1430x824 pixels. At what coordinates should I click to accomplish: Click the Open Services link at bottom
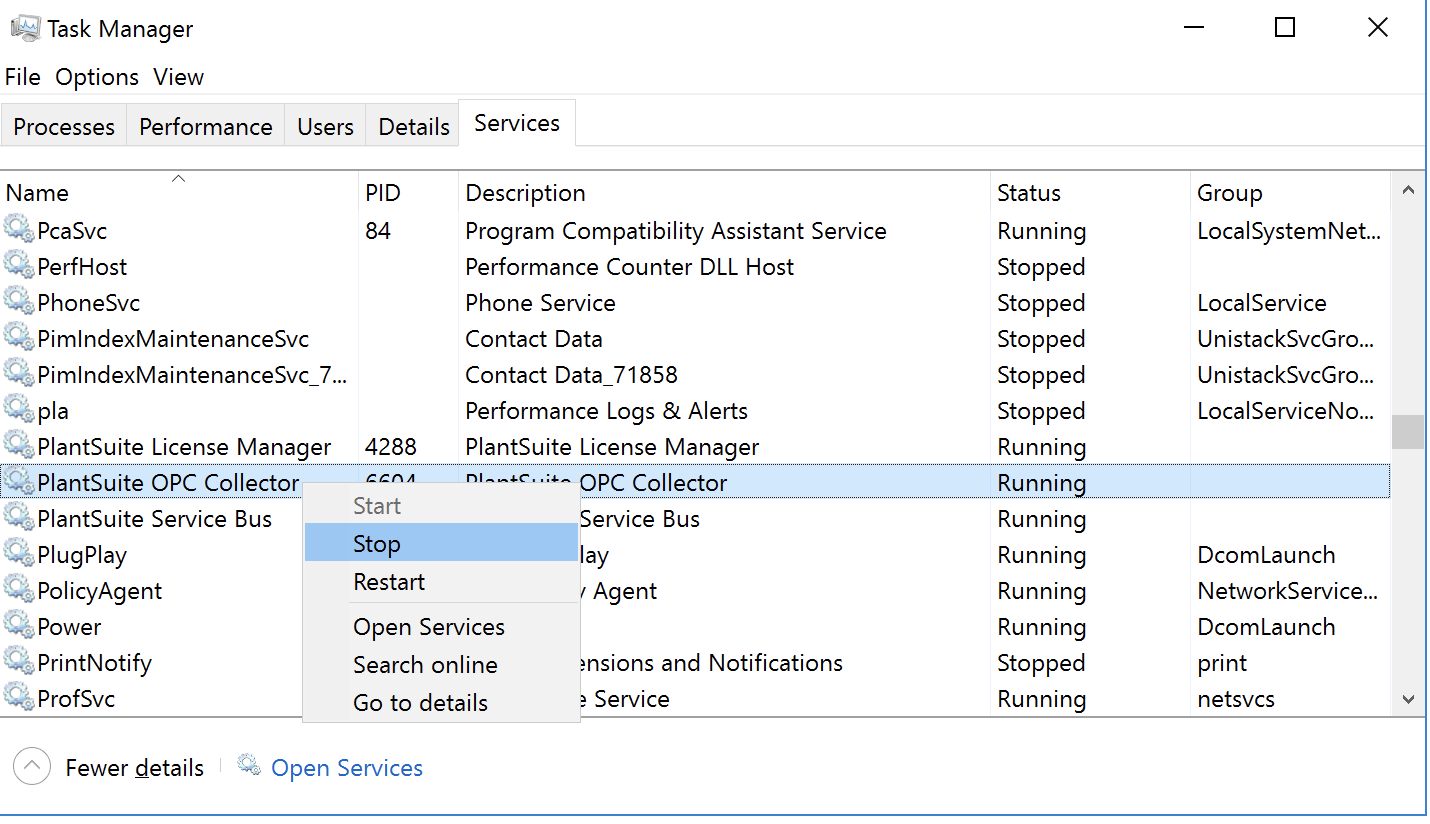coord(347,768)
